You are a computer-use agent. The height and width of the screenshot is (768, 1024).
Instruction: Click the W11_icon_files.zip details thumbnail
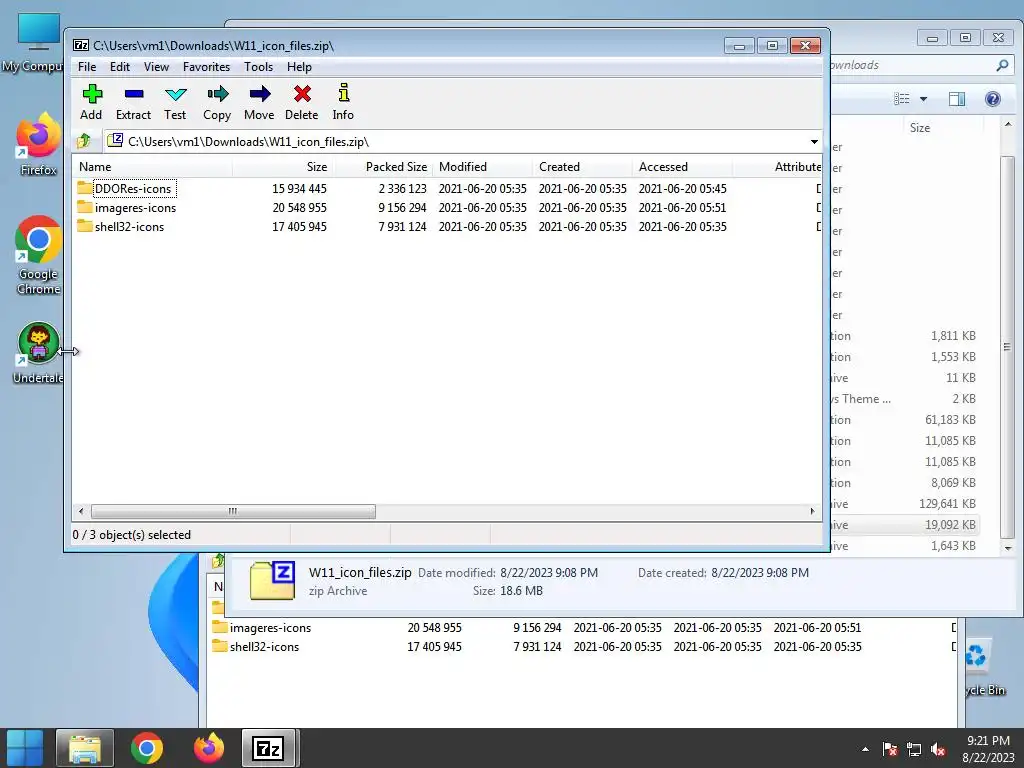click(x=272, y=580)
